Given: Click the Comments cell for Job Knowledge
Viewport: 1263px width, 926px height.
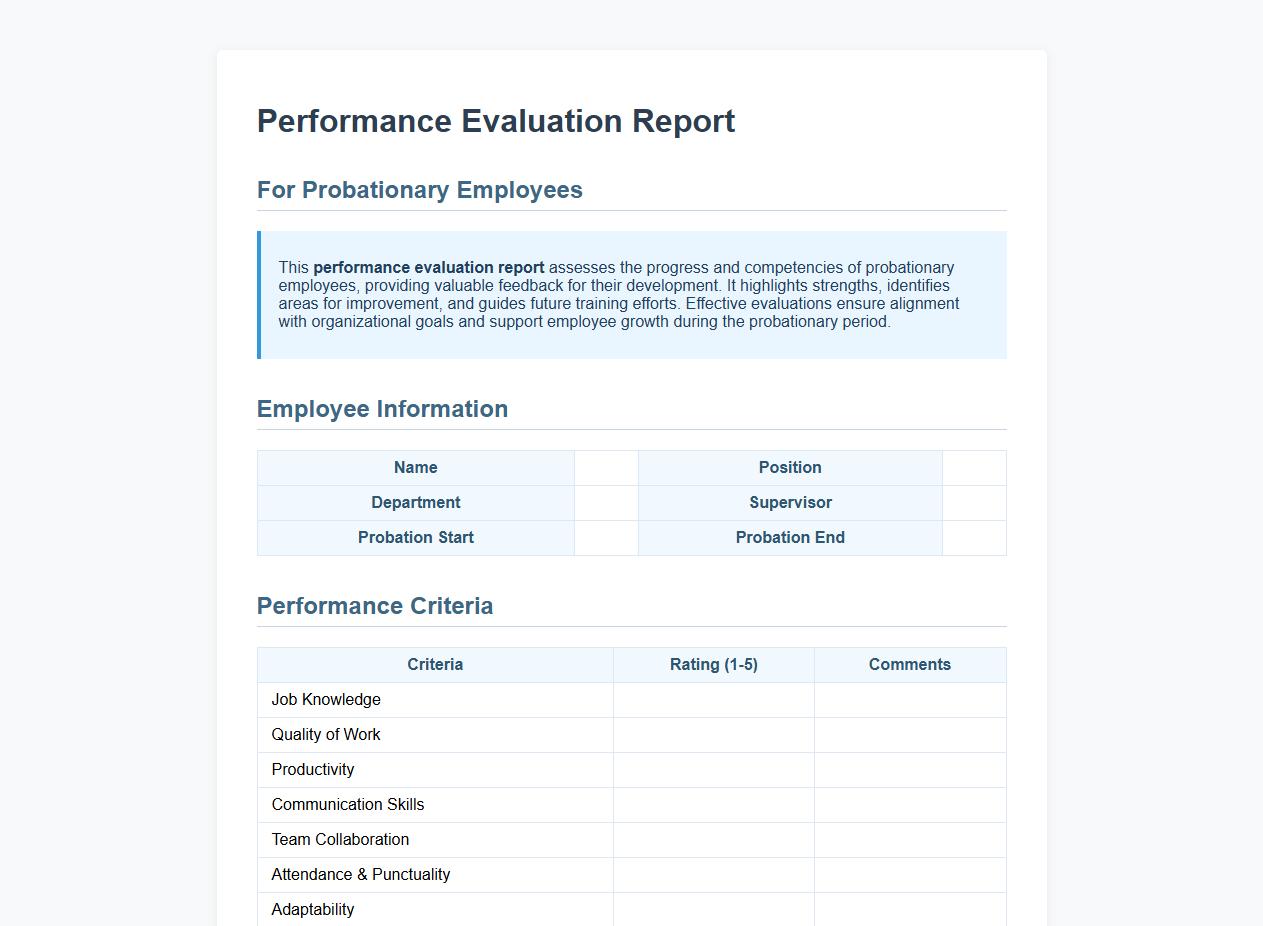Looking at the screenshot, I should pyautogui.click(x=909, y=699).
